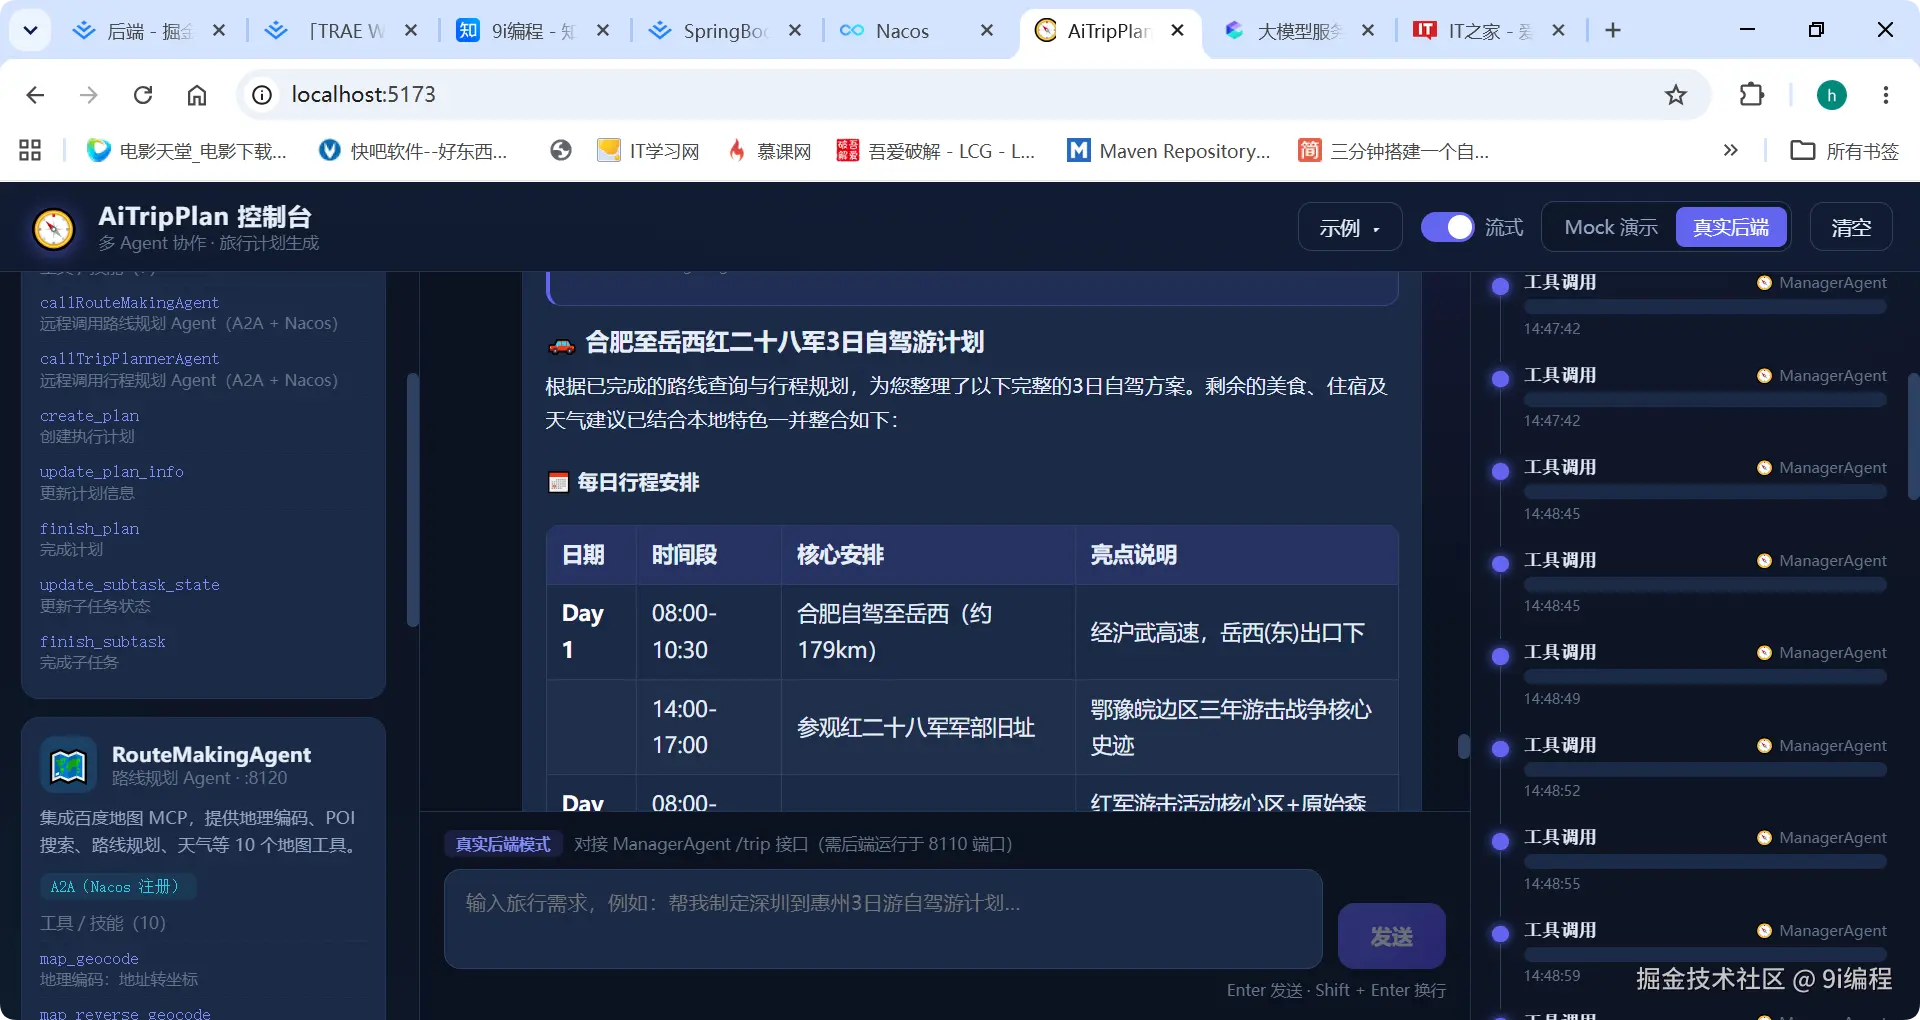
Task: Click the progress bar above 14:48:52
Action: click(1705, 770)
